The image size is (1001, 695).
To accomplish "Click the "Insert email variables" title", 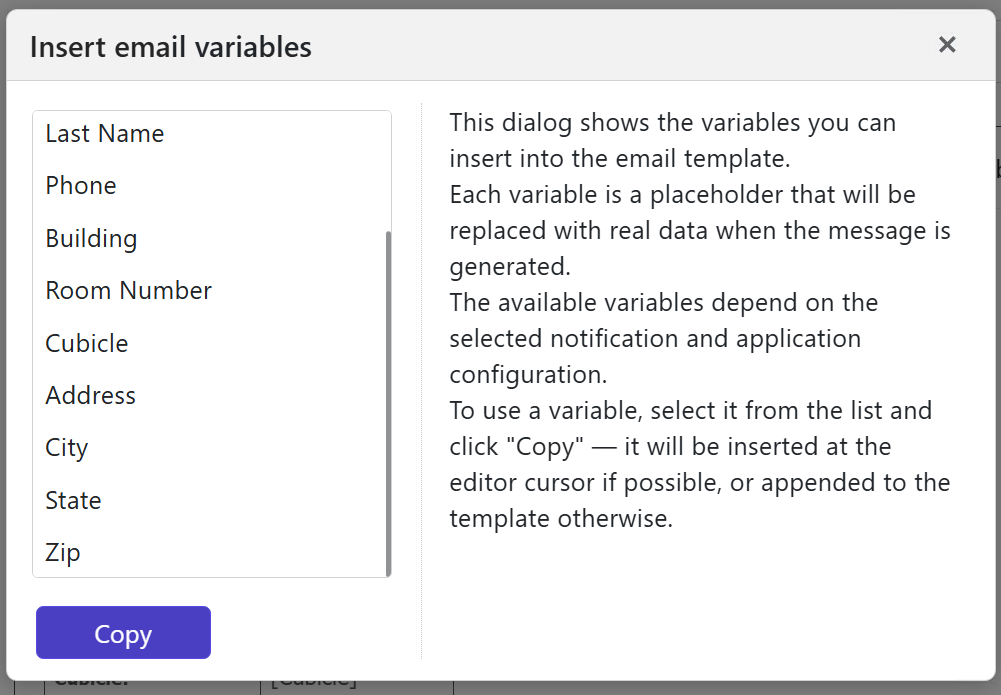I will pos(171,47).
